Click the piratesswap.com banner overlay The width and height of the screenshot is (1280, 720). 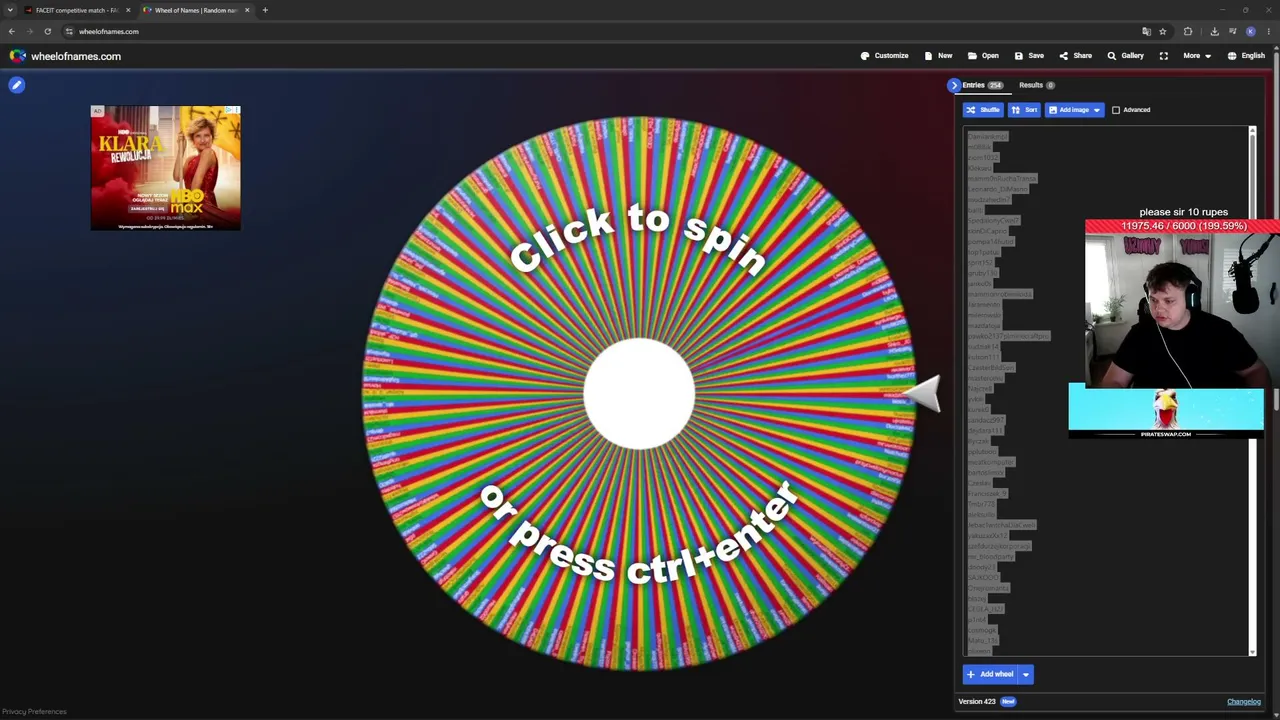pos(1166,411)
